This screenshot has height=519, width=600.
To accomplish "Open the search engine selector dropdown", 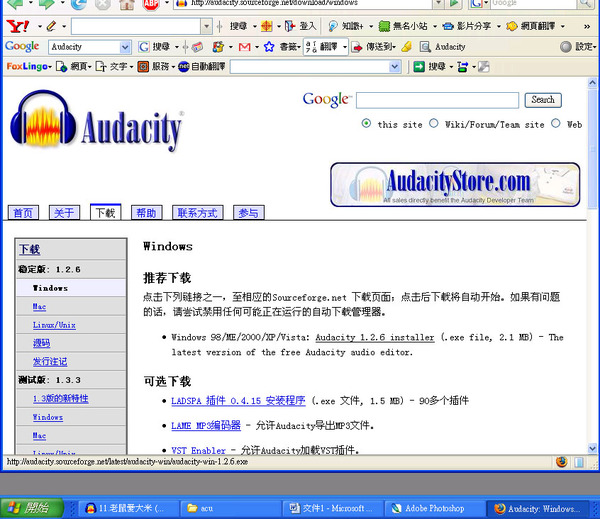I will point(486,4).
